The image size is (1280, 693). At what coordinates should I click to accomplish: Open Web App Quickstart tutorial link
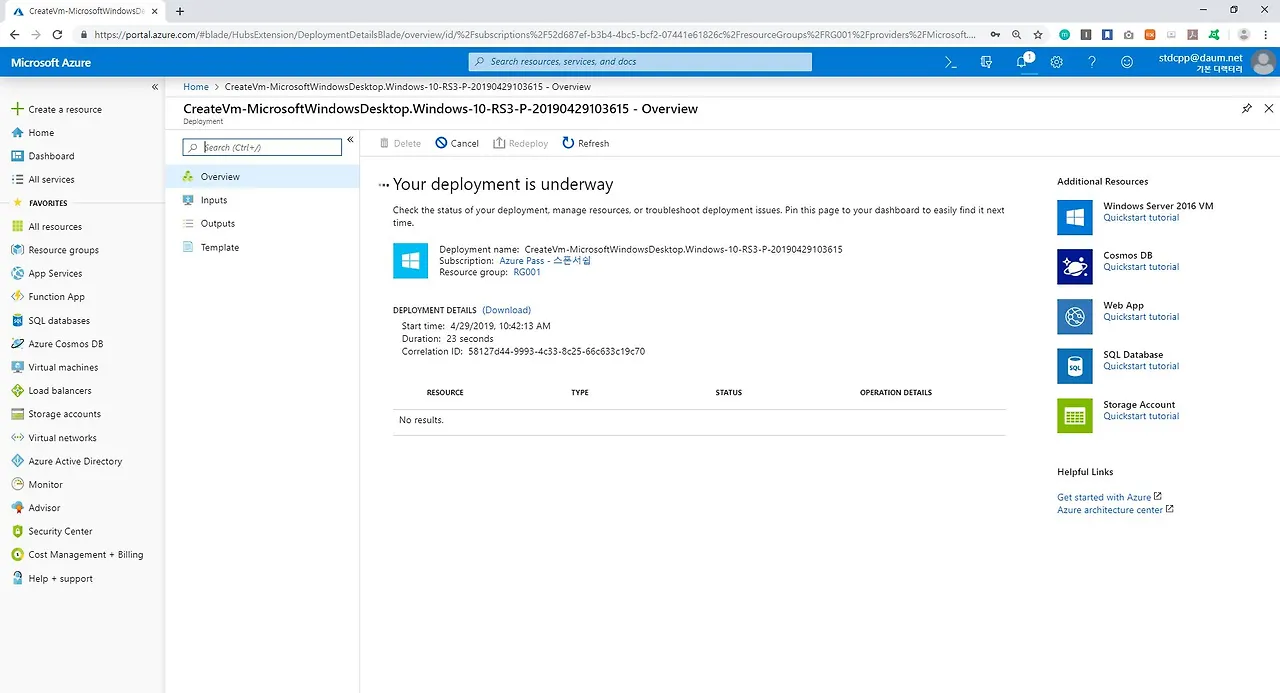pos(1141,317)
